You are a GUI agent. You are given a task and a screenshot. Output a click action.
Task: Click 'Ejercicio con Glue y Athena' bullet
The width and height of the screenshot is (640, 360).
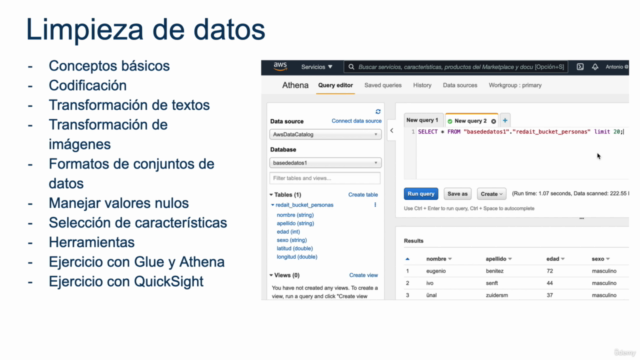pyautogui.click(x=137, y=262)
